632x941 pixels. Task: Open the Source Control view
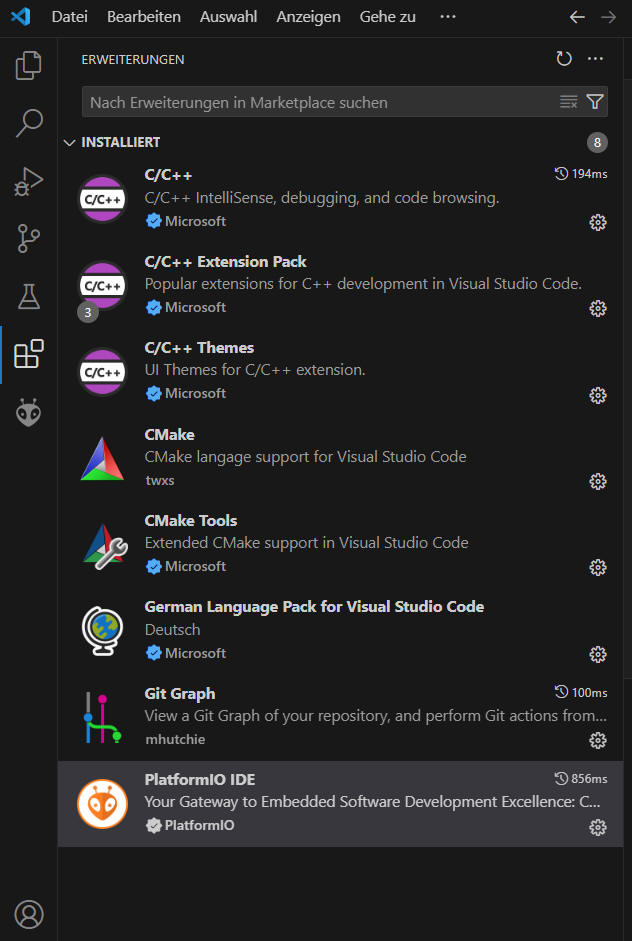29,239
